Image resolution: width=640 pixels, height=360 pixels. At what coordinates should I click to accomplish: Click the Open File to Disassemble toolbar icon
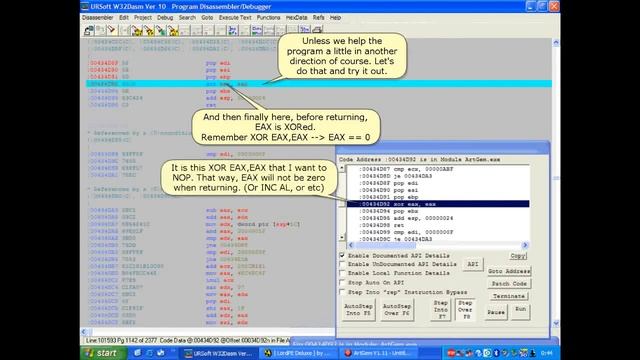tap(89, 30)
